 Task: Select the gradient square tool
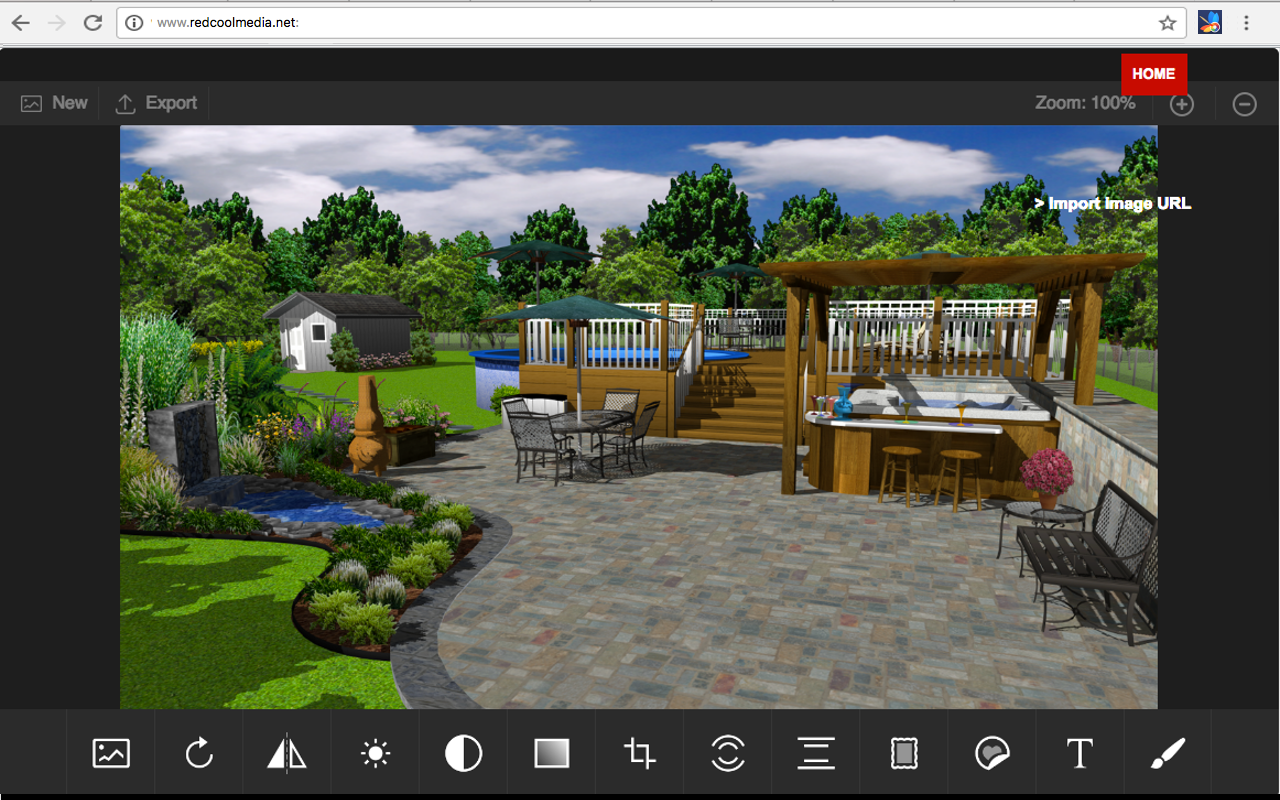click(x=551, y=753)
